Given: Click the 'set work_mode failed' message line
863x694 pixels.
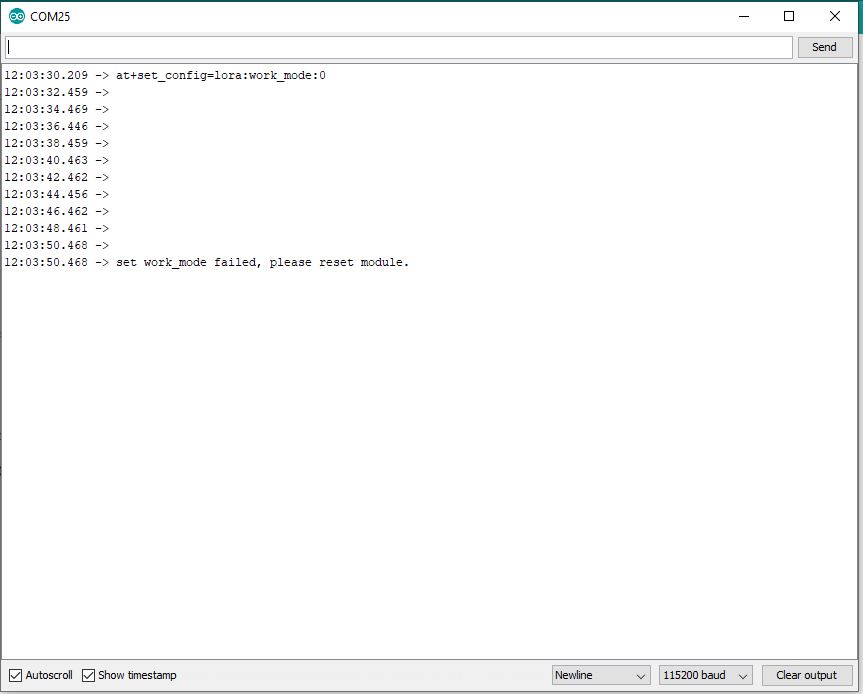Looking at the screenshot, I should click(262, 262).
